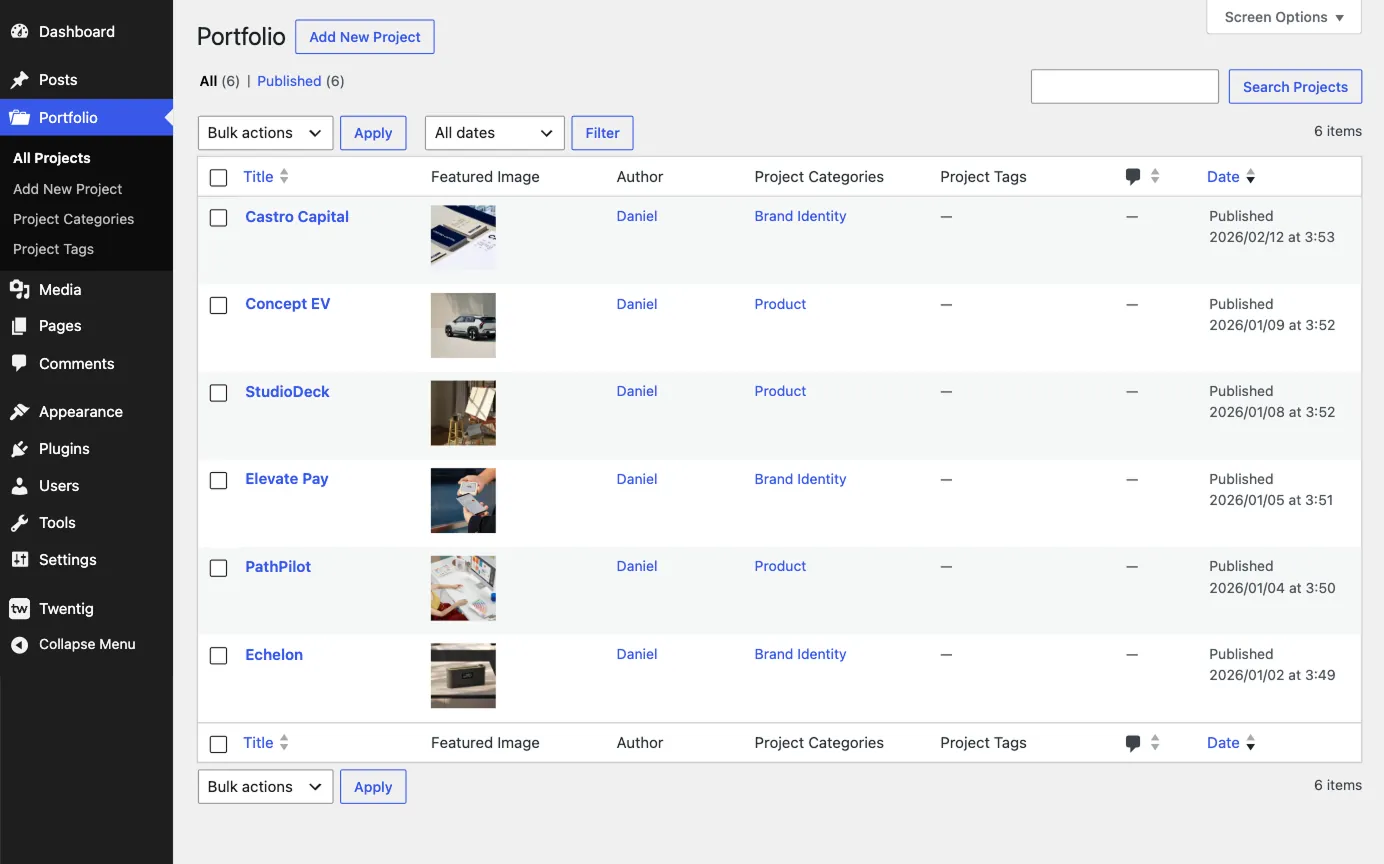Switch to the Published filter view

289,81
